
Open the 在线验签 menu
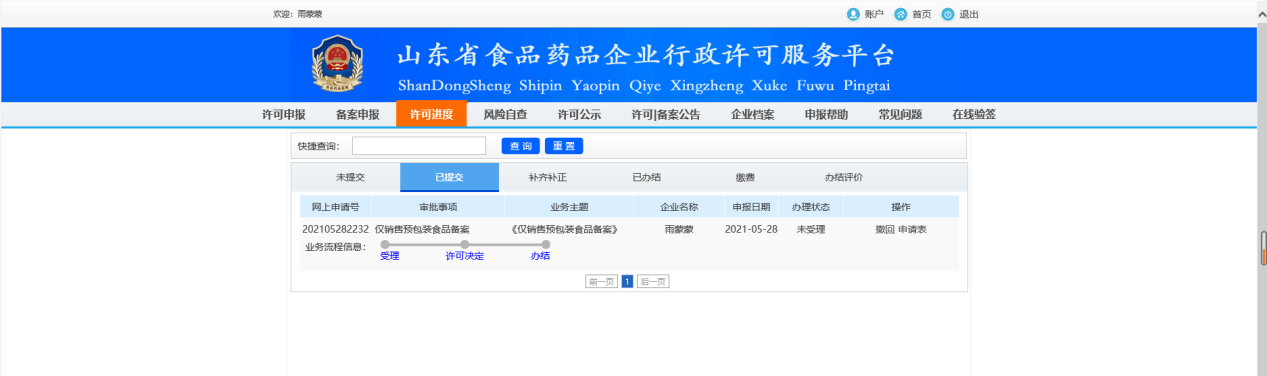point(974,115)
